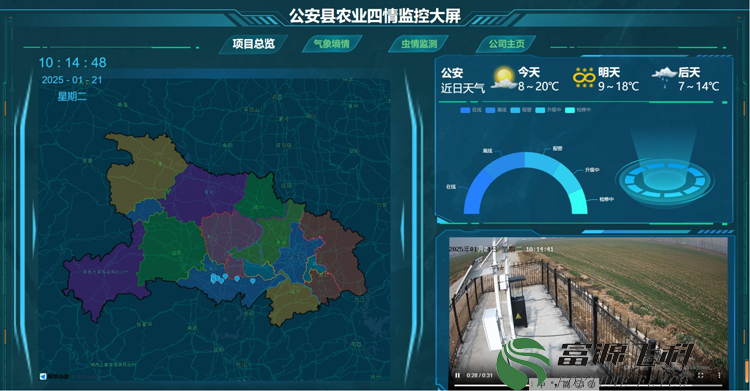Select the 升级中 segment of the gauge chart
Screen dimensions: 750x391
[568, 179]
